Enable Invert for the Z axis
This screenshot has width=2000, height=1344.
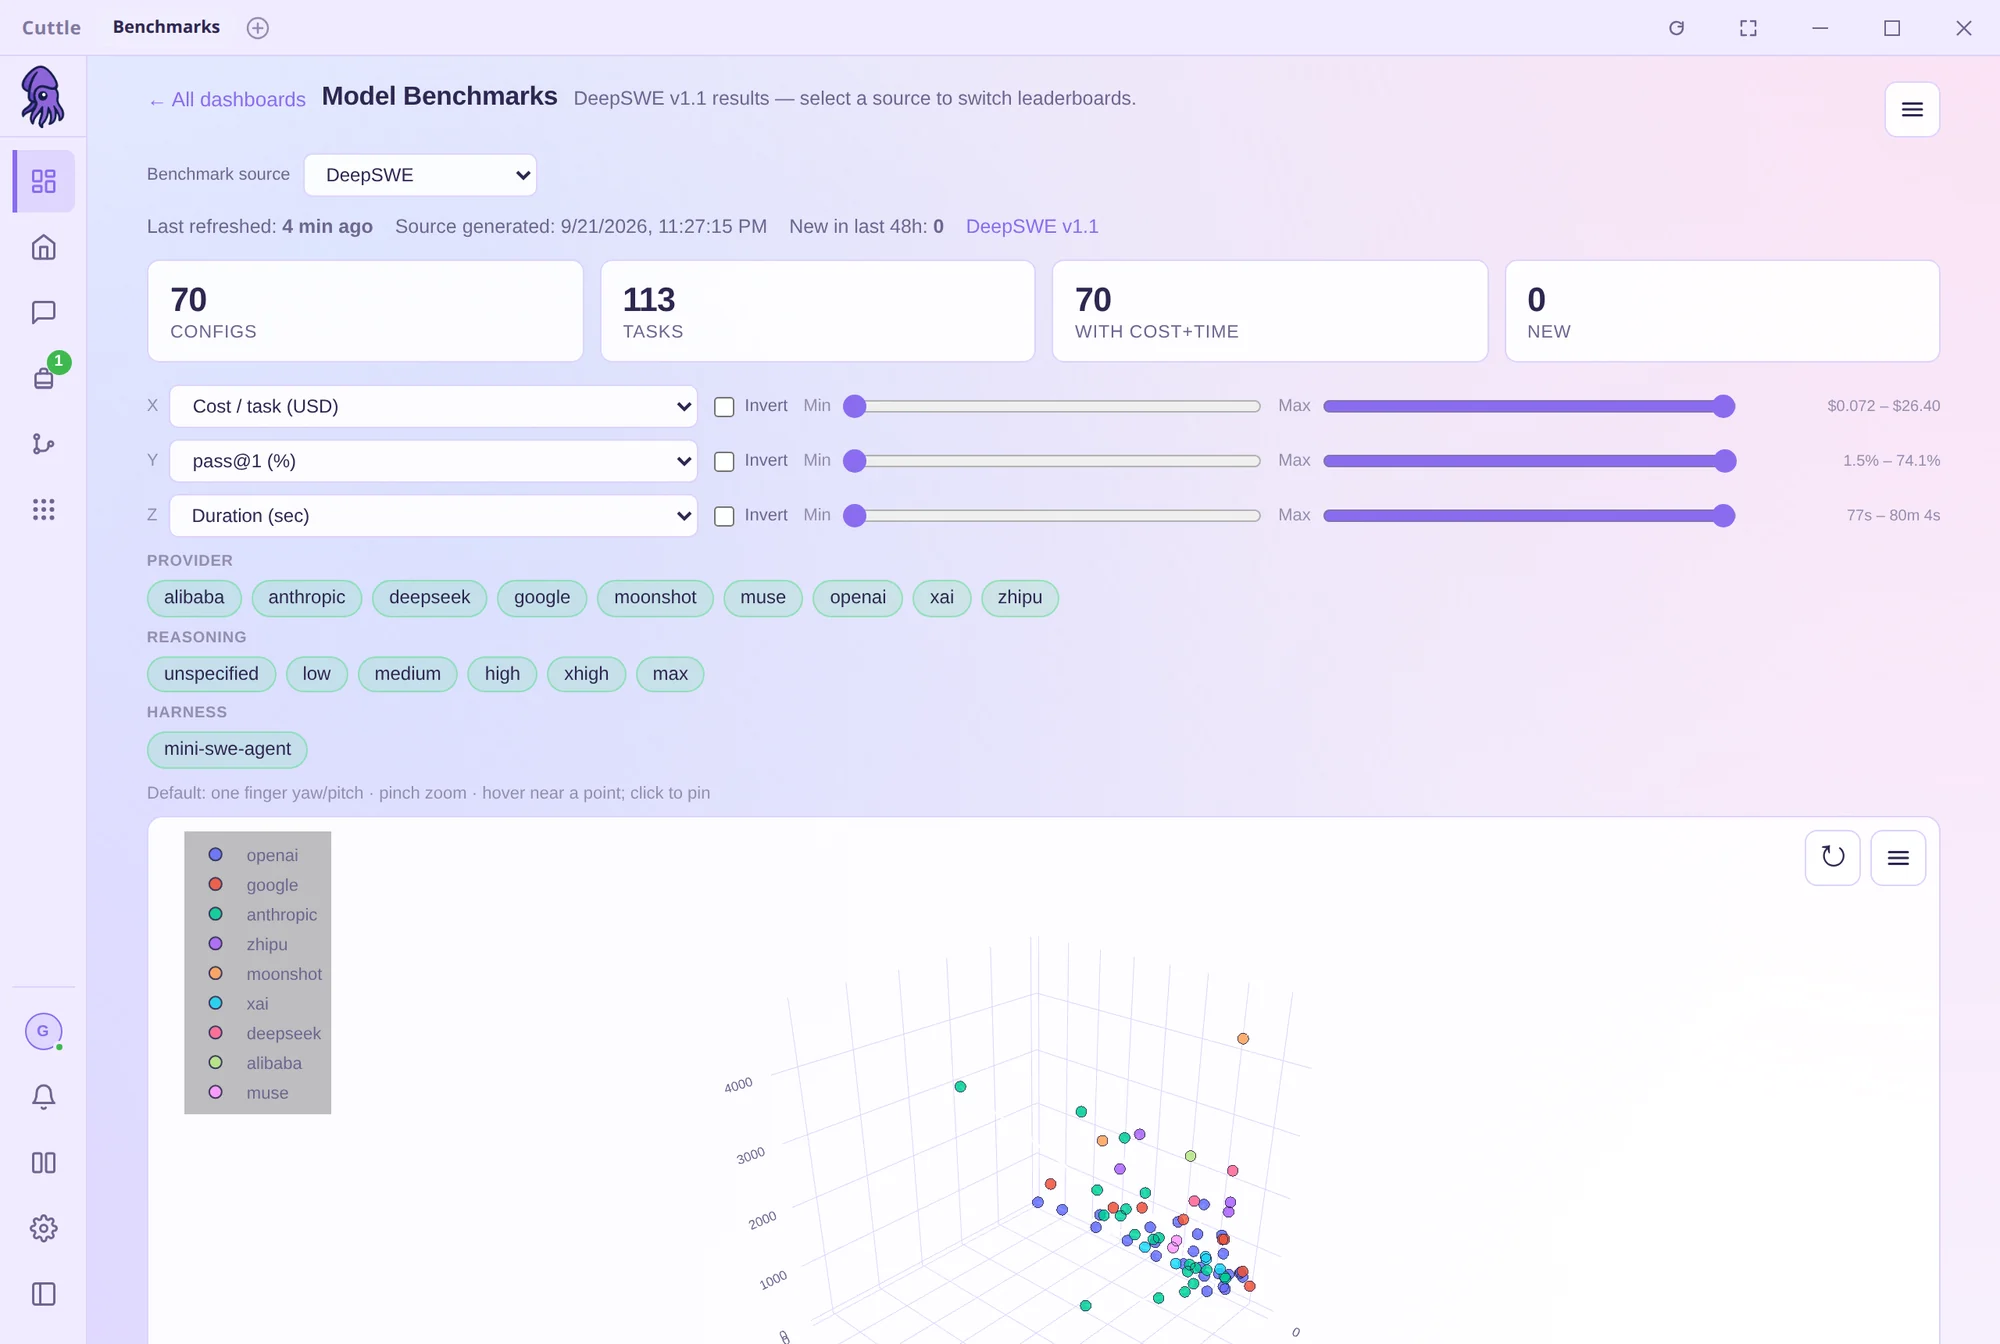[724, 516]
